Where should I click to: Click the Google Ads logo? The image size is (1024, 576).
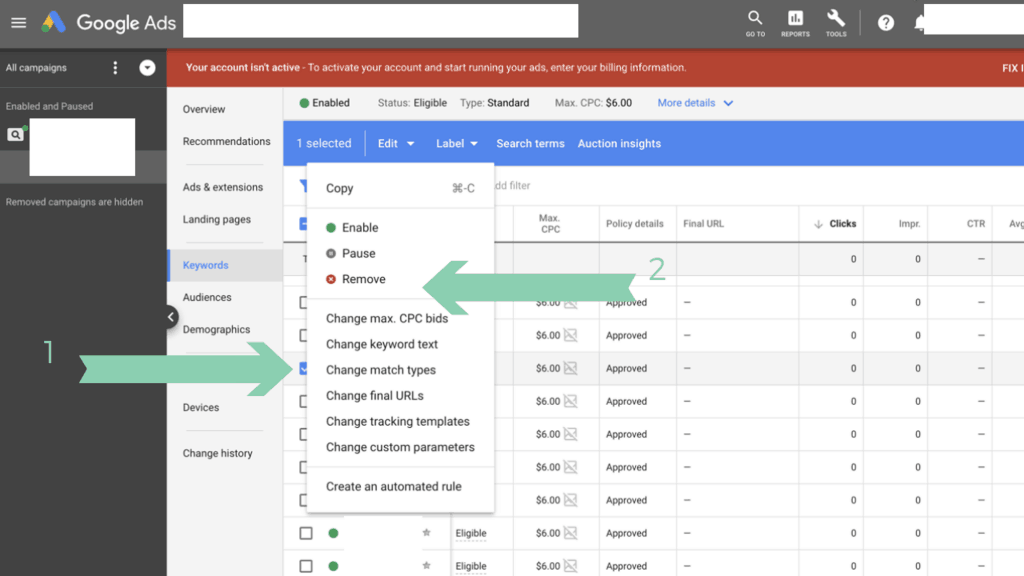pos(108,22)
